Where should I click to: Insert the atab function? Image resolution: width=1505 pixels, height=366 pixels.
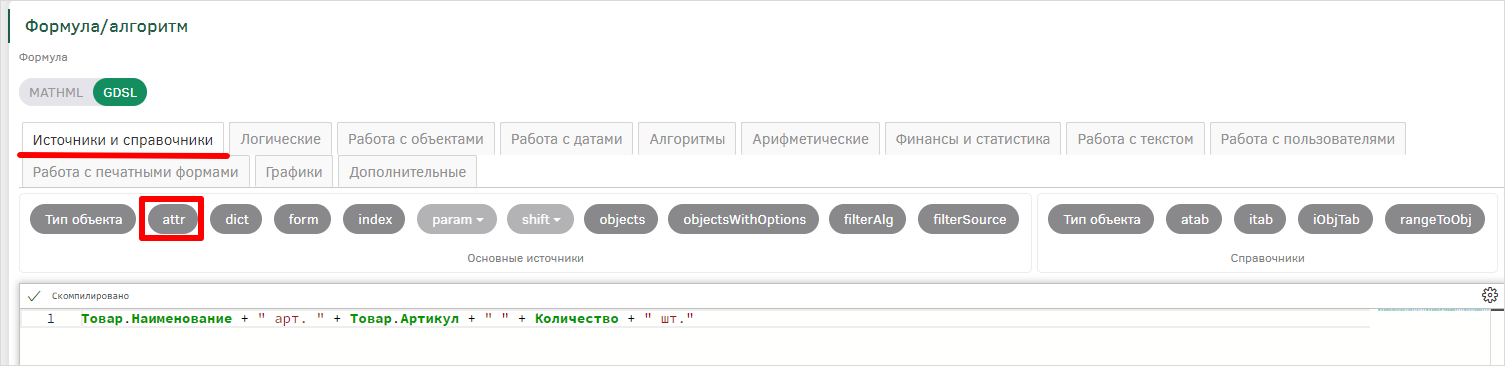[1195, 219]
